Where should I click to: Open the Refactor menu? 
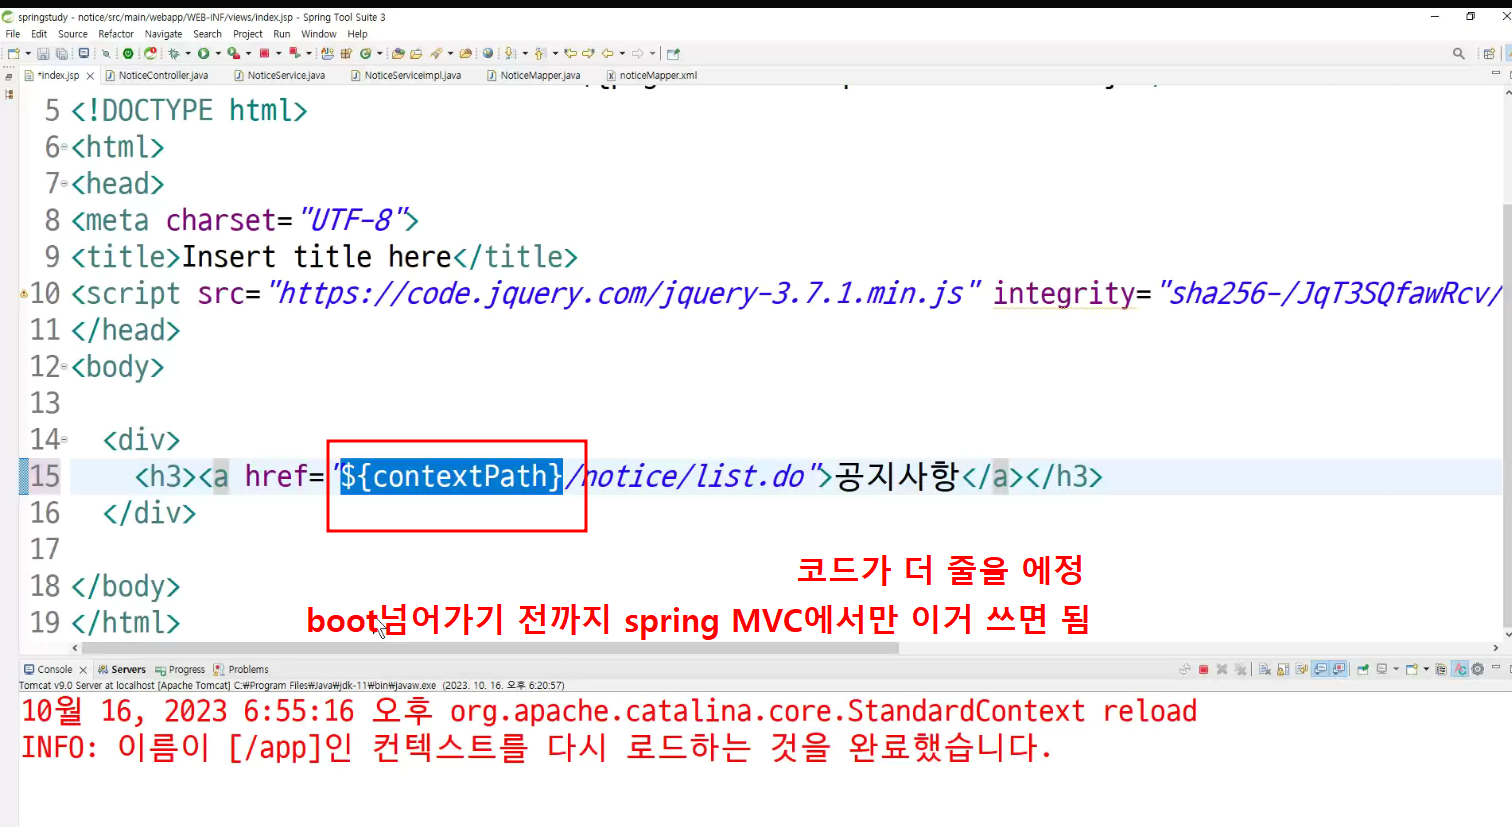click(x=116, y=34)
